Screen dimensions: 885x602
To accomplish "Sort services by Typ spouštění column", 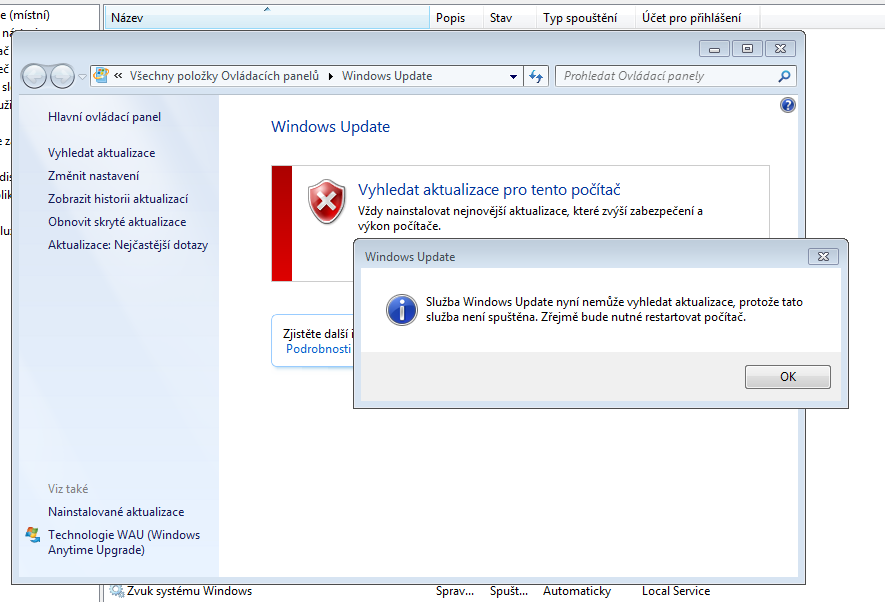I will (x=586, y=17).
